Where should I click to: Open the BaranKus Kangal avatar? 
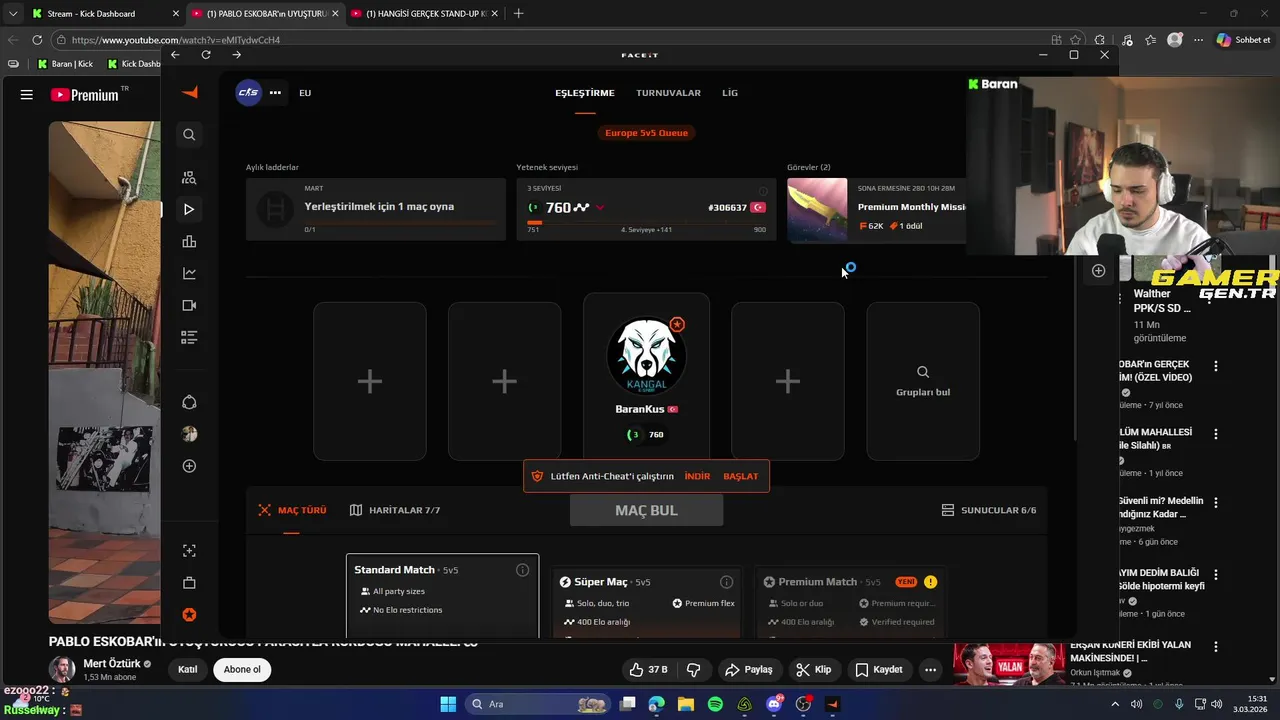click(x=646, y=357)
